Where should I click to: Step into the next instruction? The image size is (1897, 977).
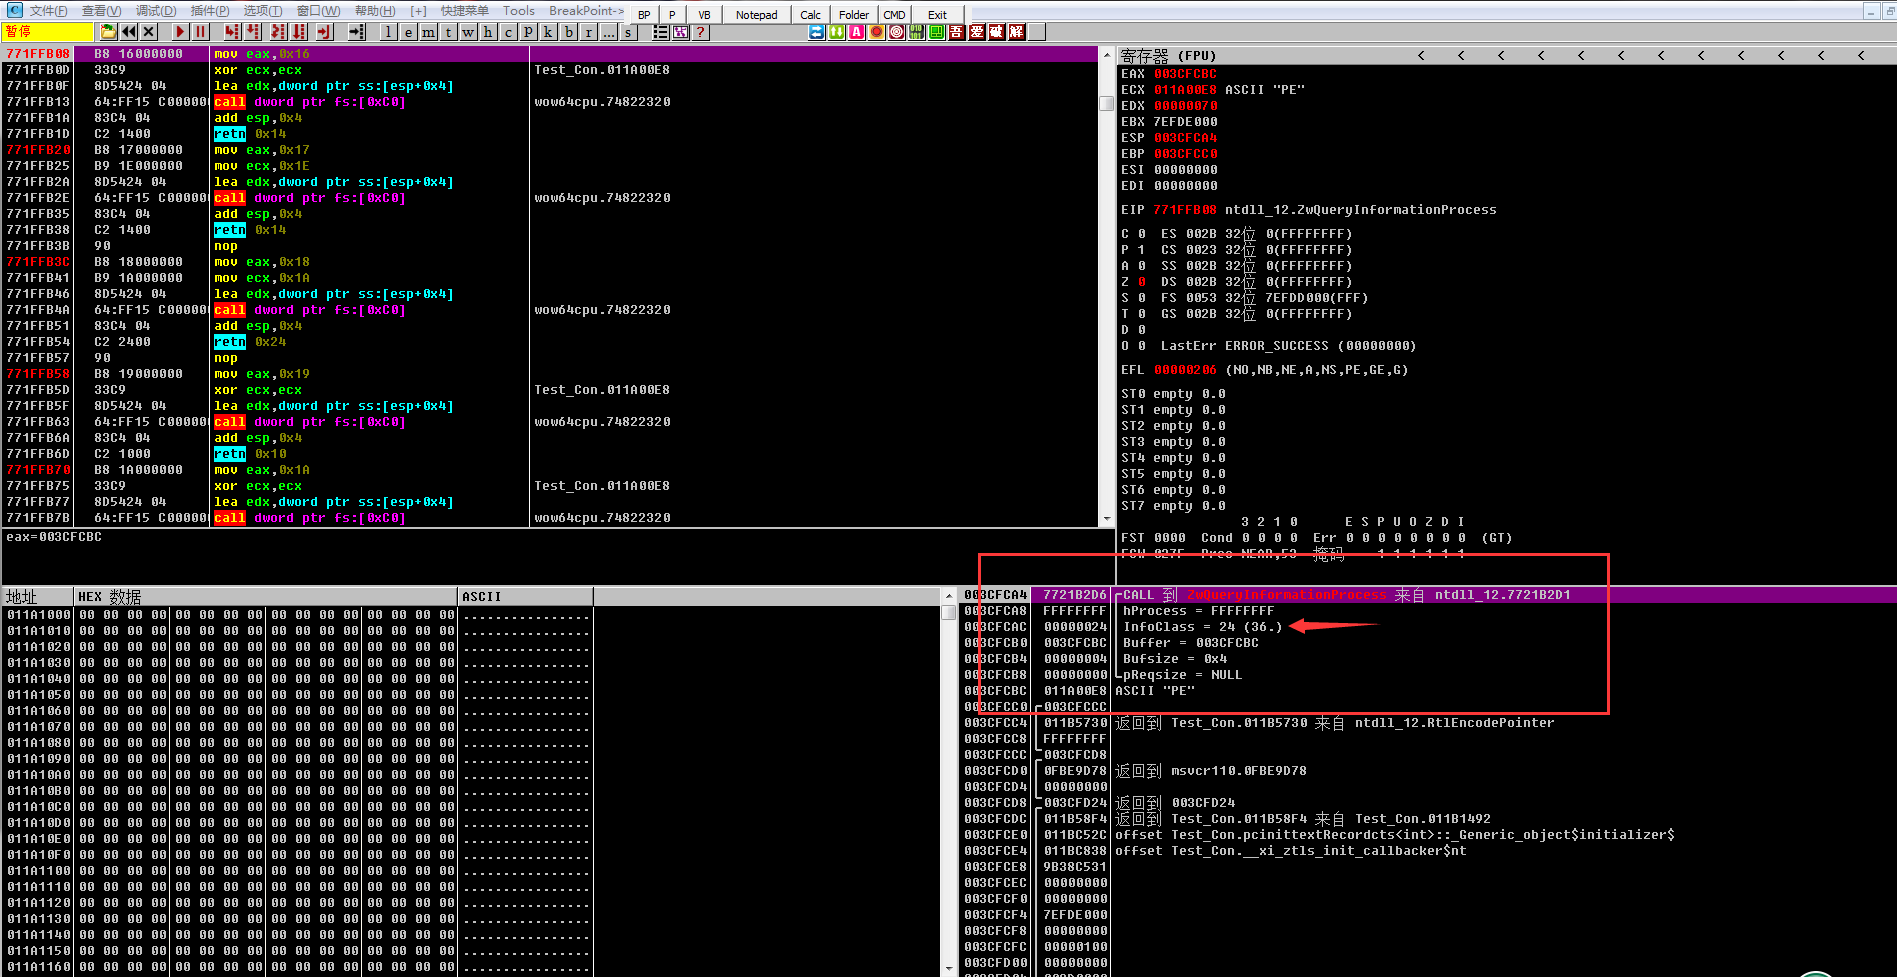point(231,32)
